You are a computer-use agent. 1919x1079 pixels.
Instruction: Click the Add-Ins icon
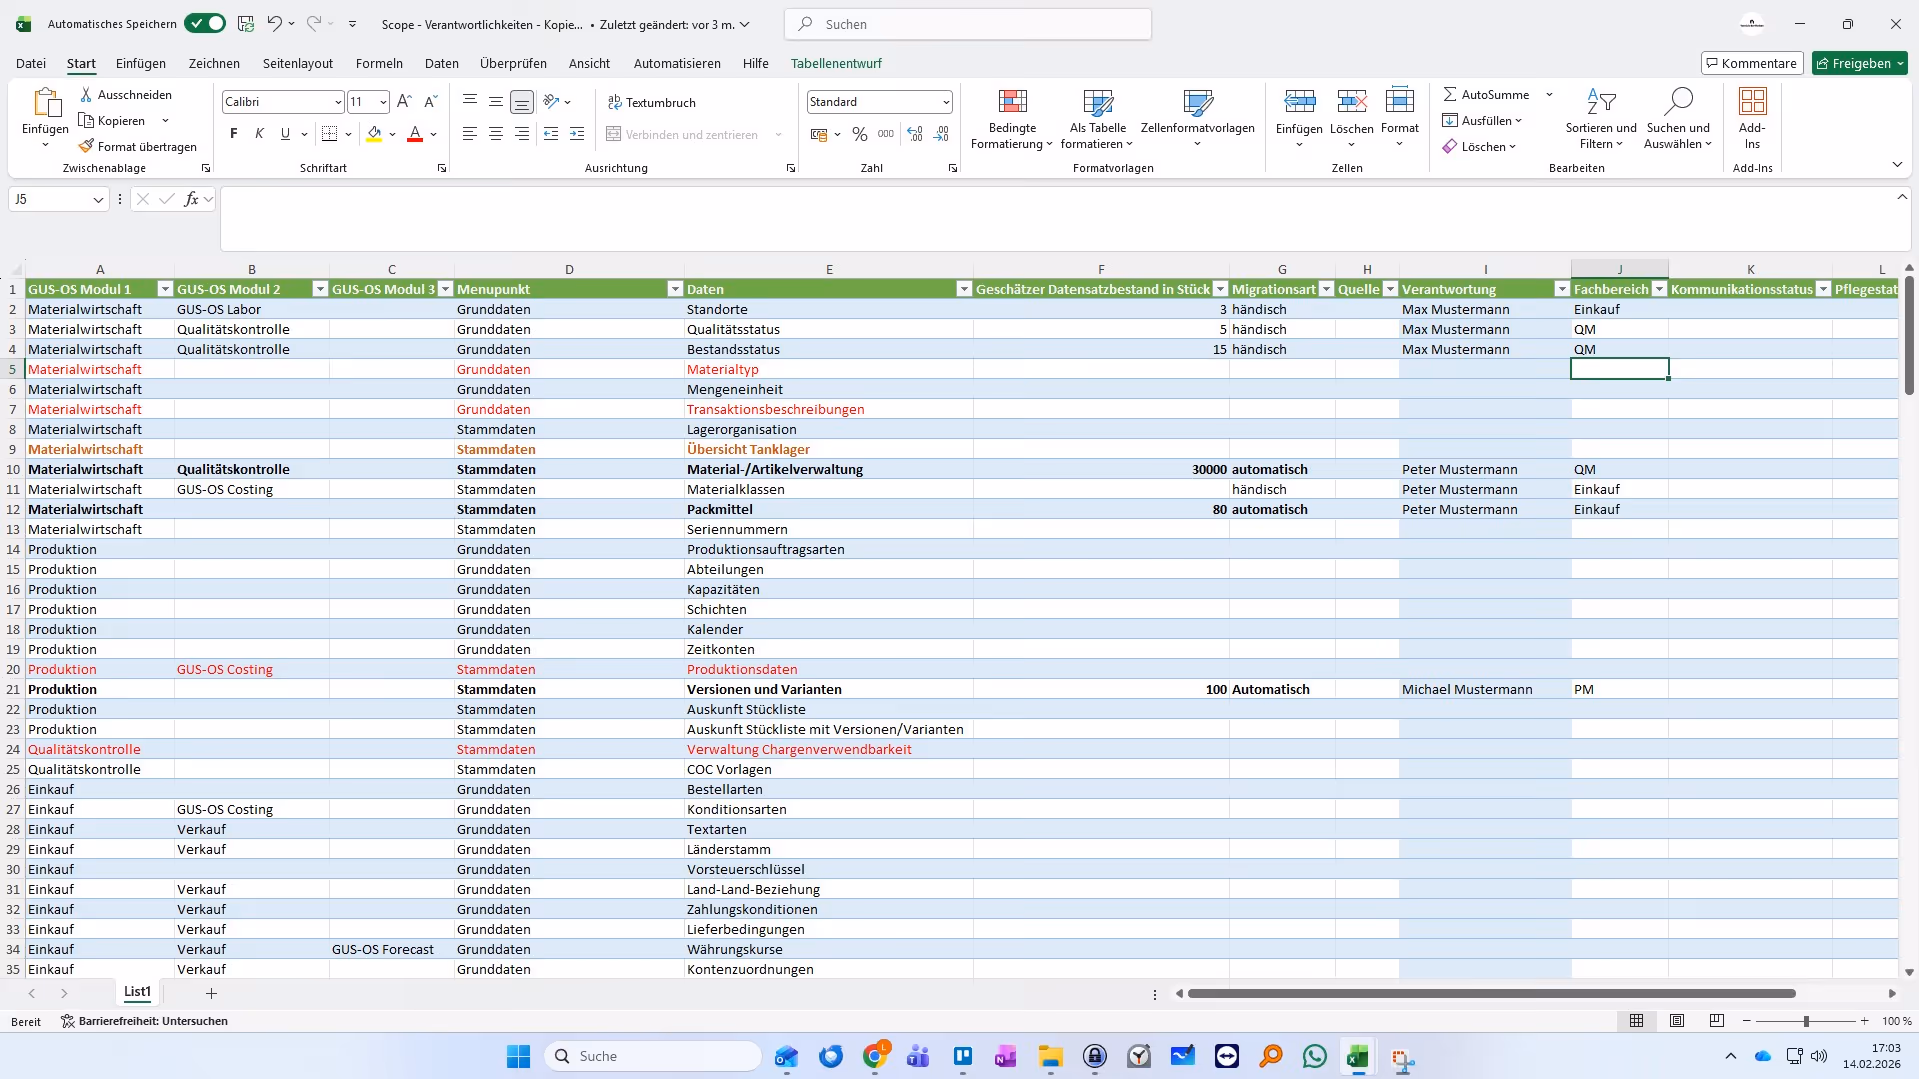click(x=1752, y=102)
